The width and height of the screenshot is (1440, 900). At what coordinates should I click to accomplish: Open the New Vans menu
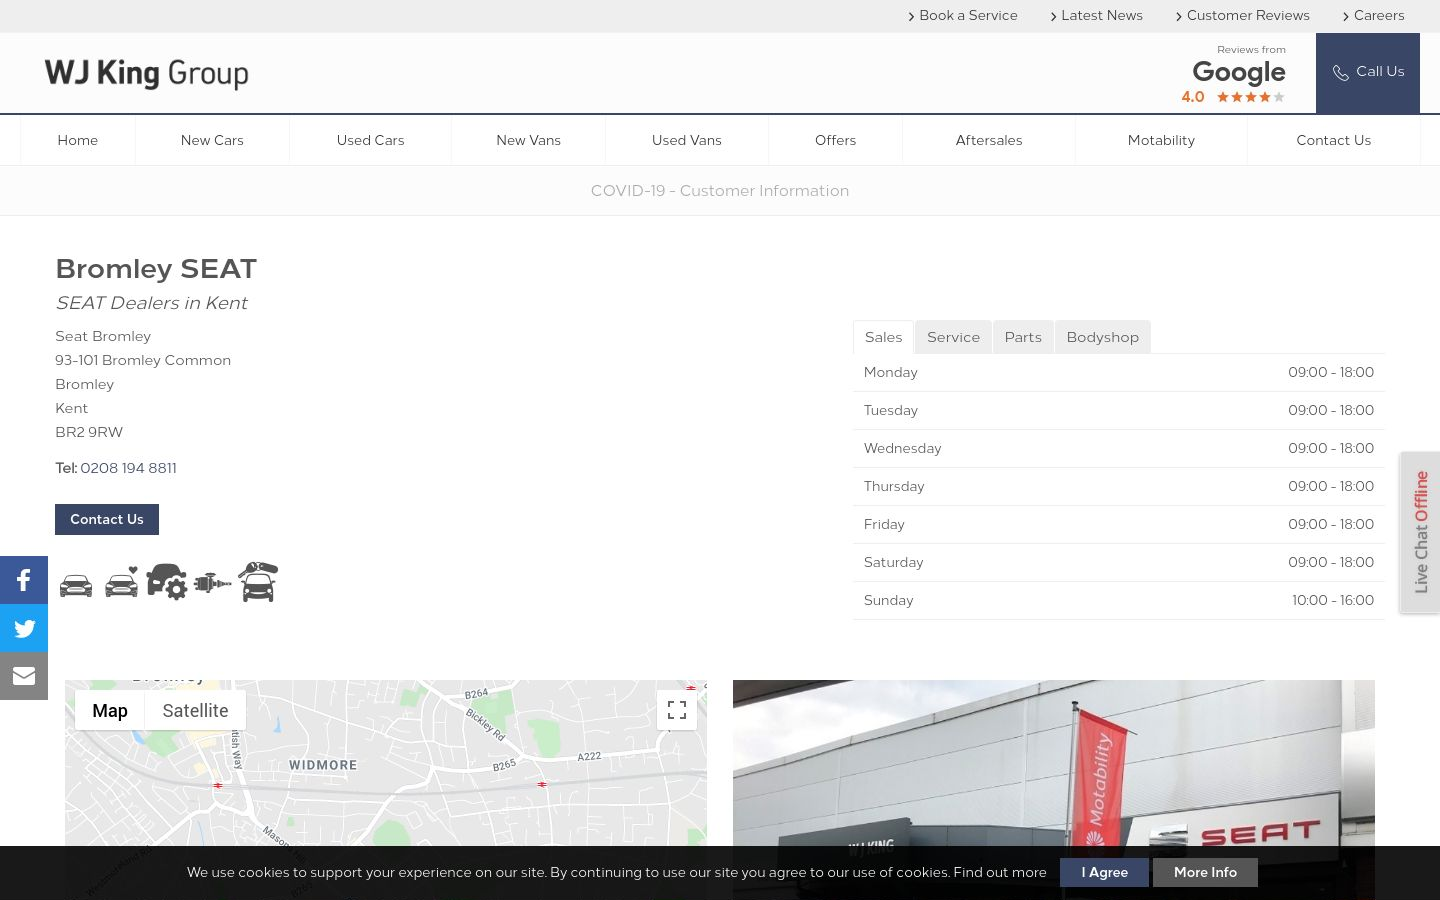click(x=528, y=140)
